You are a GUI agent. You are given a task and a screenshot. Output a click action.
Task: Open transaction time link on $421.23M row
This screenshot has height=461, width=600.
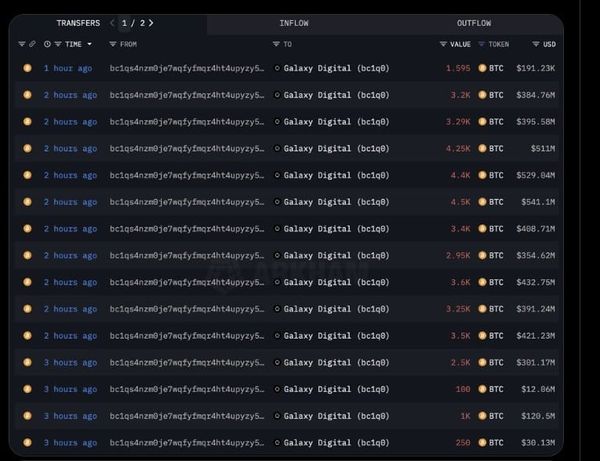(x=70, y=336)
